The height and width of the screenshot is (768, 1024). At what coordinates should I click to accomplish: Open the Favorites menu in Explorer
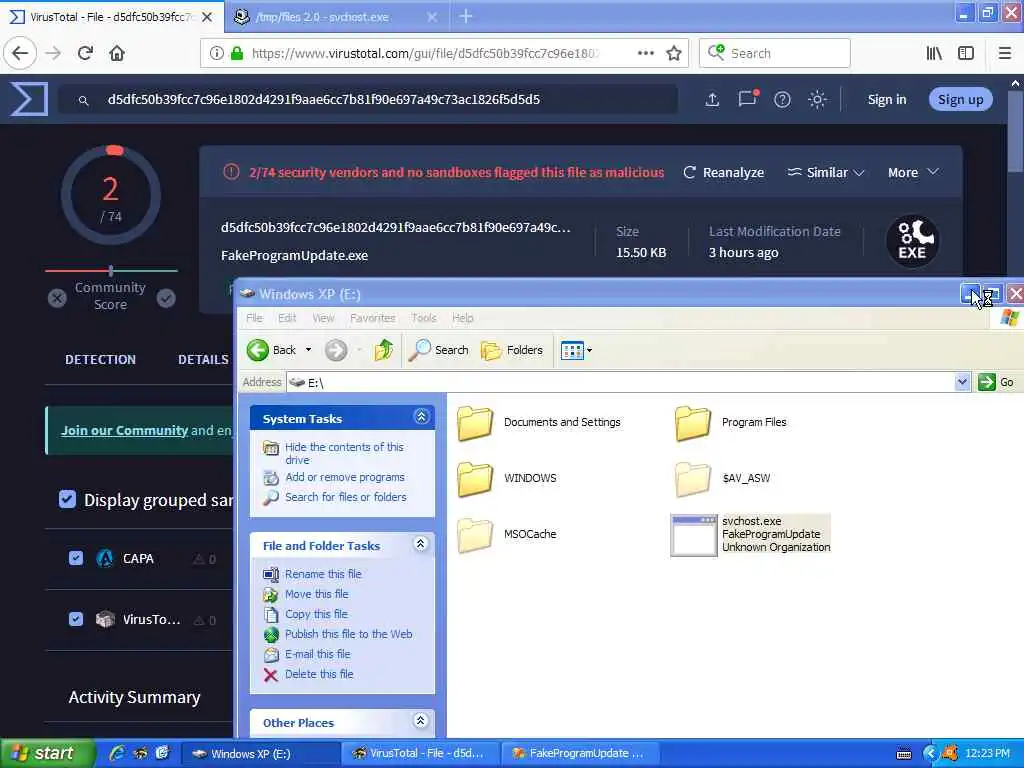372,318
